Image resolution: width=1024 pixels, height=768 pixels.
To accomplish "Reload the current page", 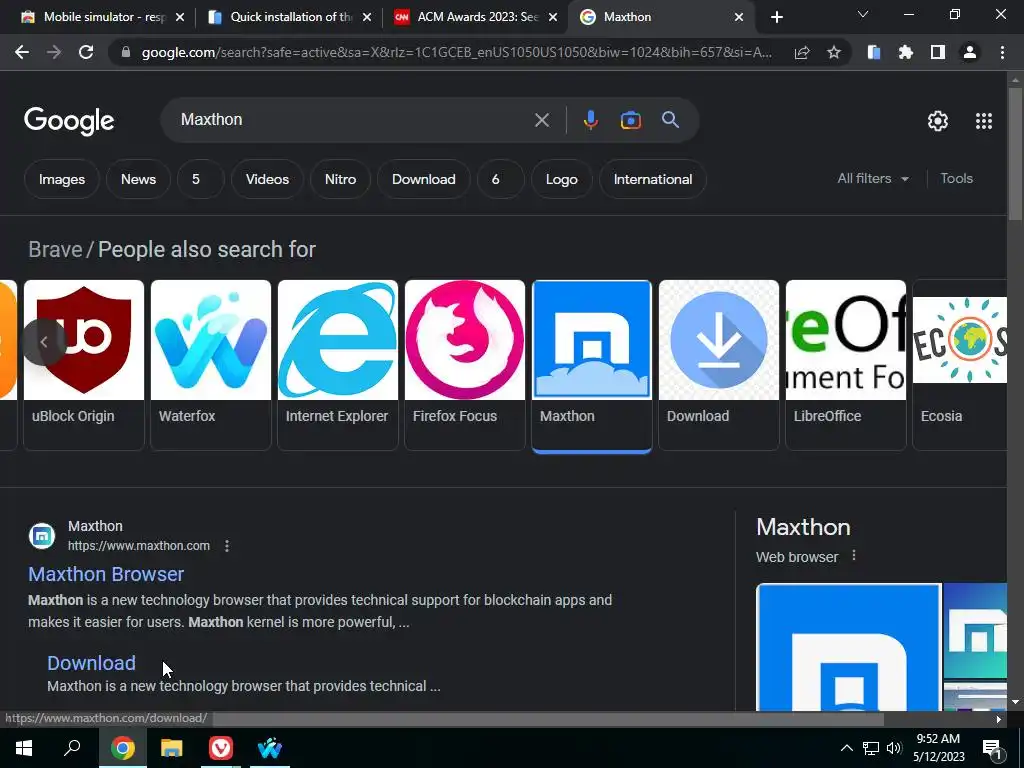I will coord(86,52).
